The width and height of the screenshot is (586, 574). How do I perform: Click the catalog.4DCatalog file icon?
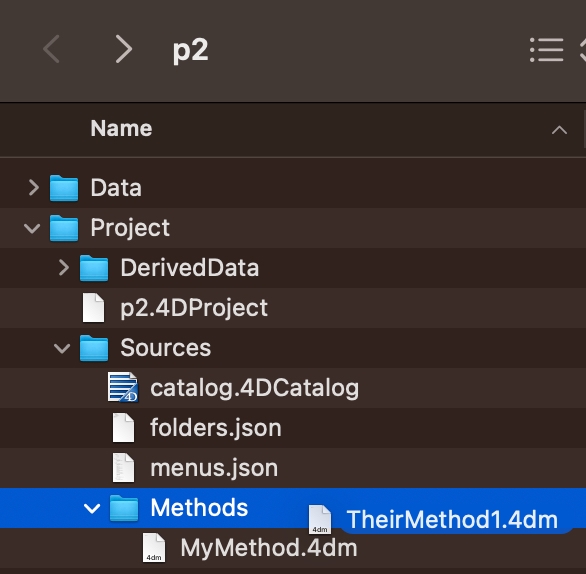[x=123, y=387]
